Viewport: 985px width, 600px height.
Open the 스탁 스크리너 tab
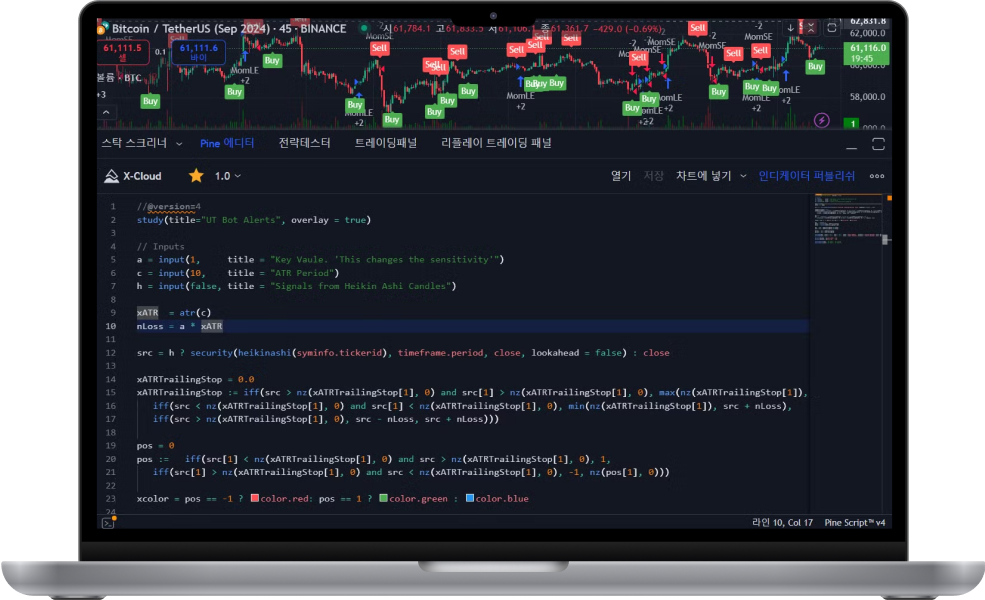coord(134,143)
